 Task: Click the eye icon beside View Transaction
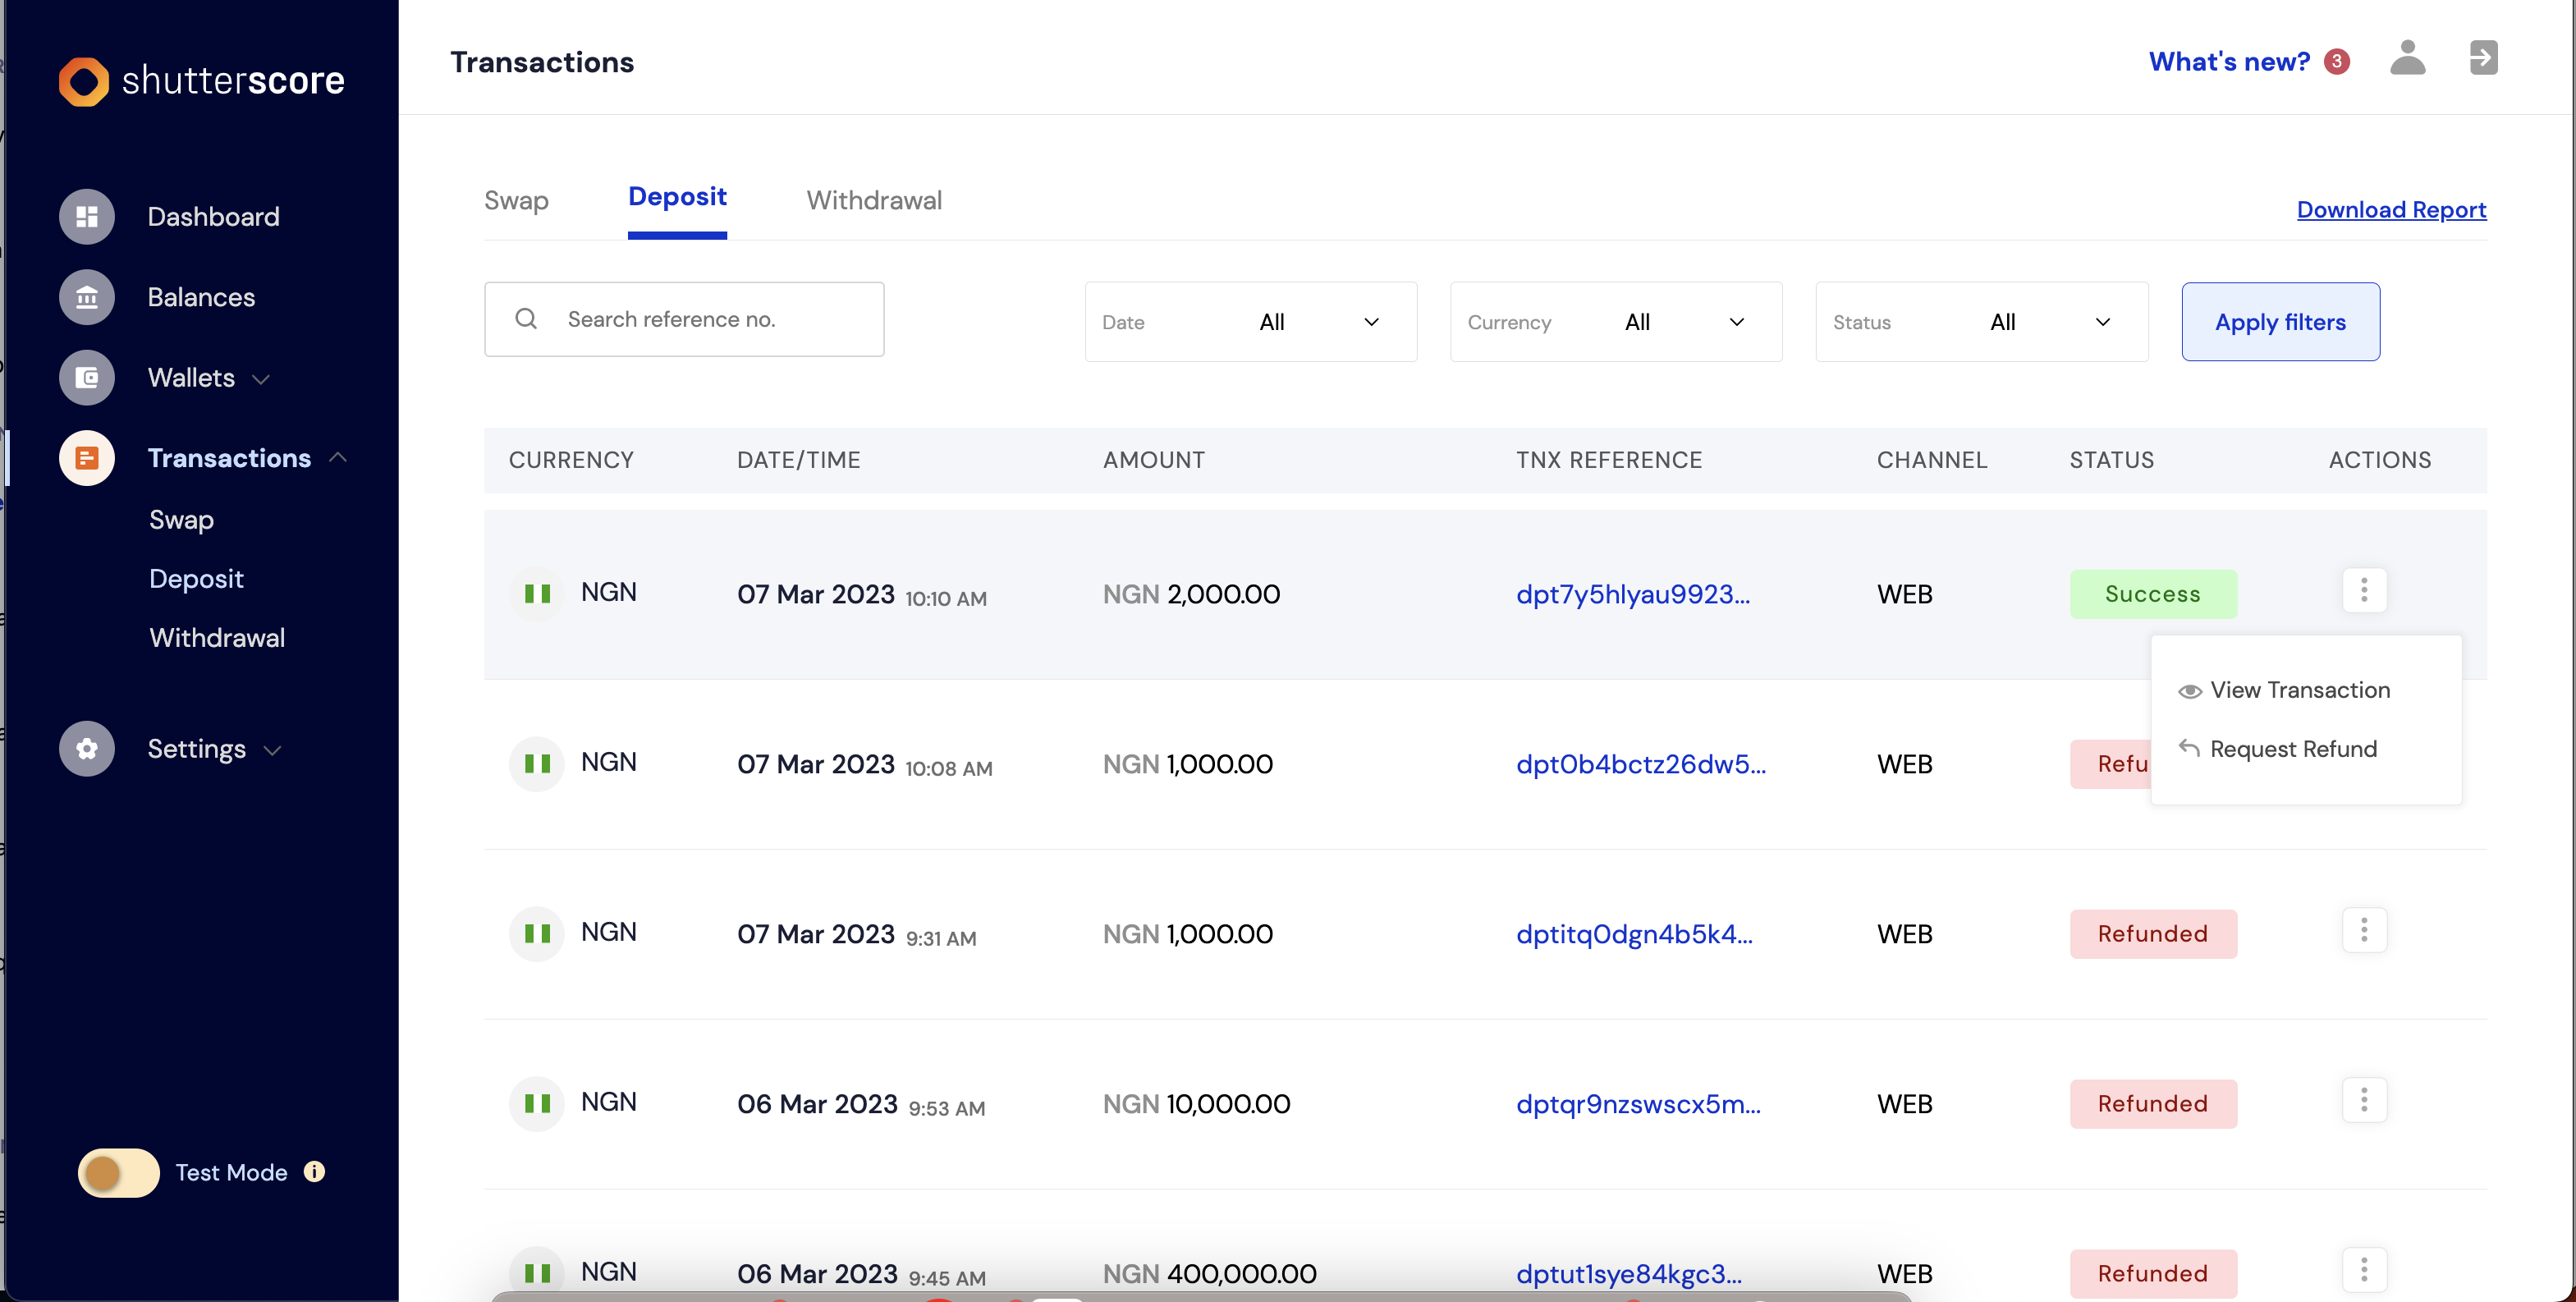[x=2190, y=691]
